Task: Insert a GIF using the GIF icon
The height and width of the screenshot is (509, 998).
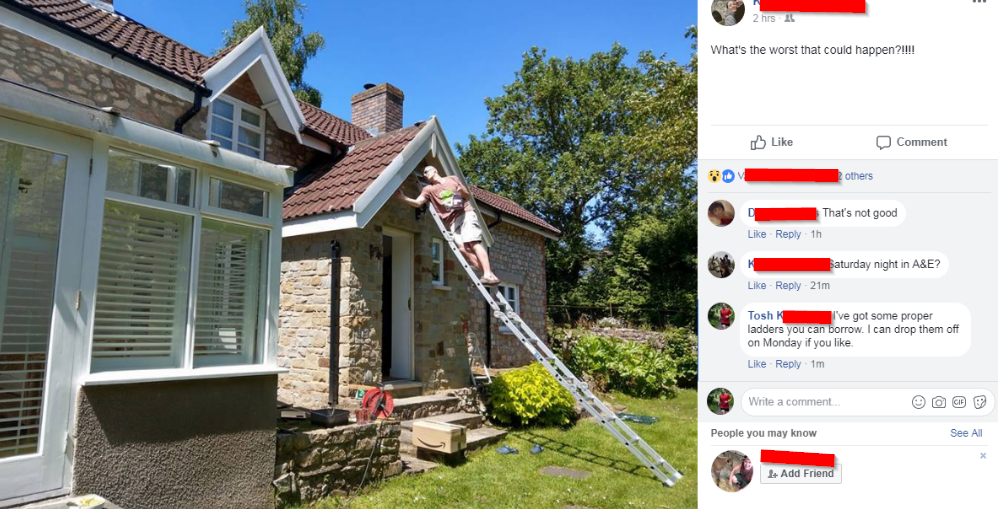Action: [x=959, y=401]
